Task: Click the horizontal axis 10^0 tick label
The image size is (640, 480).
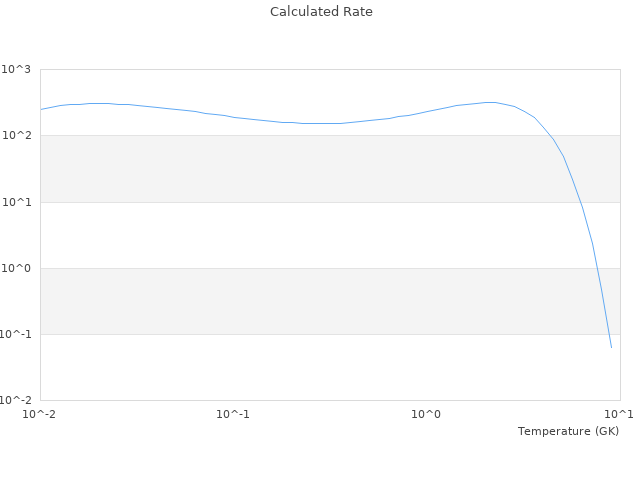Action: pyautogui.click(x=426, y=414)
